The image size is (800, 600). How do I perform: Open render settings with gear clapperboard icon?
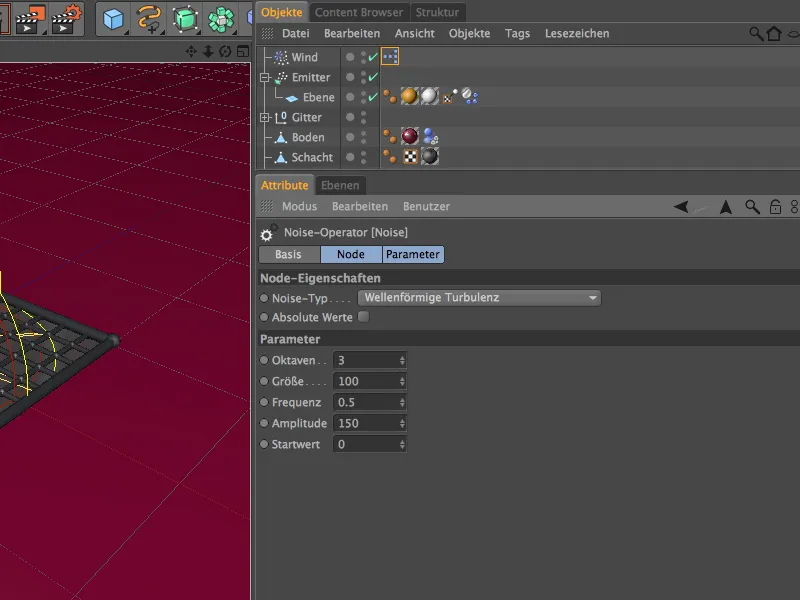point(67,19)
